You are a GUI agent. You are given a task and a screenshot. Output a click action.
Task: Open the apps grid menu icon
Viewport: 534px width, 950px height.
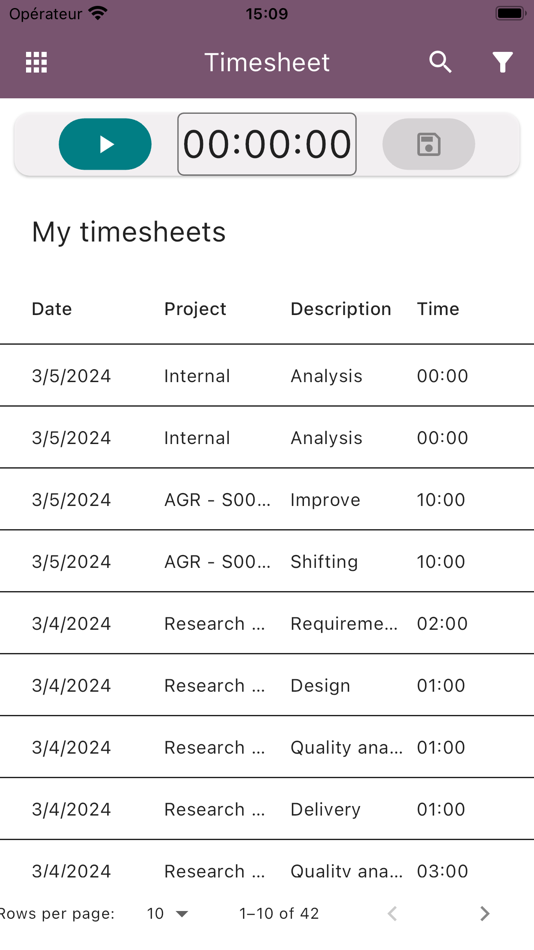[36, 62]
